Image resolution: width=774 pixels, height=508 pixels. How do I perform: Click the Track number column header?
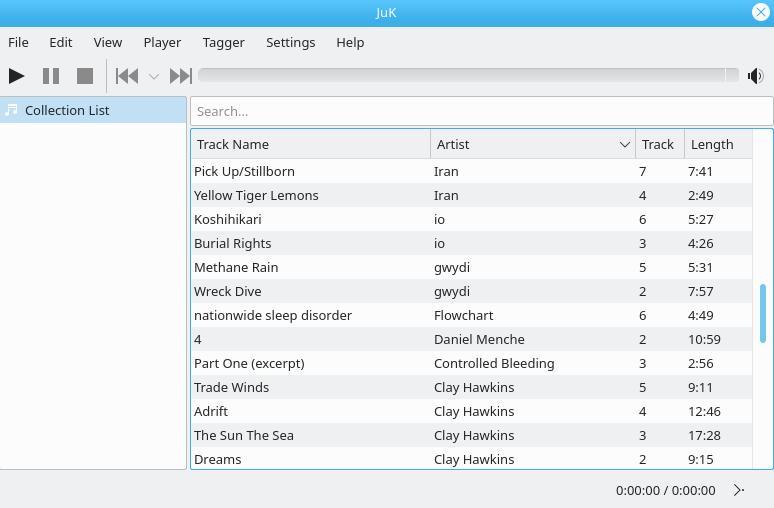click(659, 144)
